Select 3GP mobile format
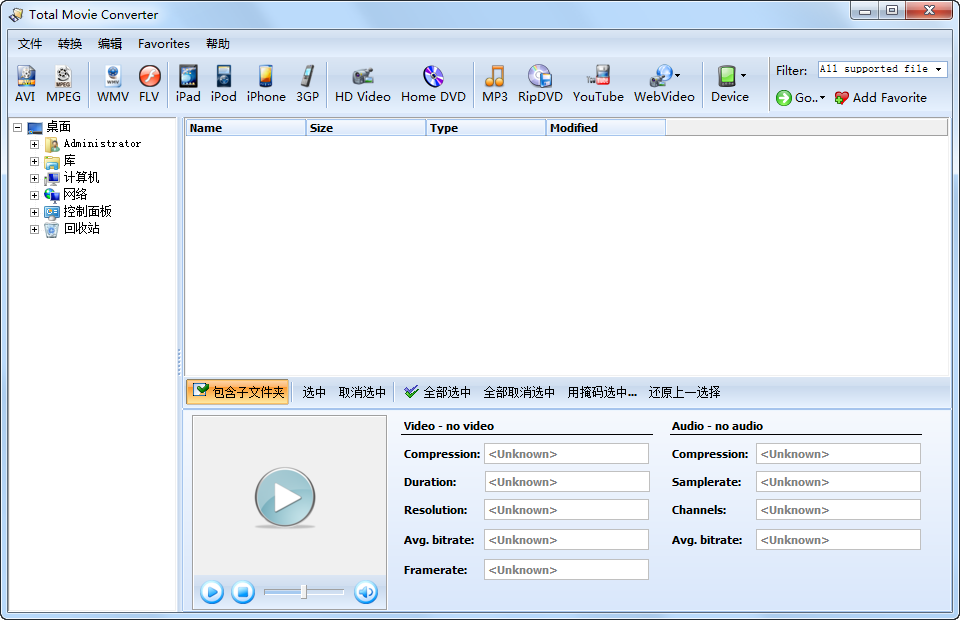Viewport: 960px width, 620px height. tap(307, 84)
